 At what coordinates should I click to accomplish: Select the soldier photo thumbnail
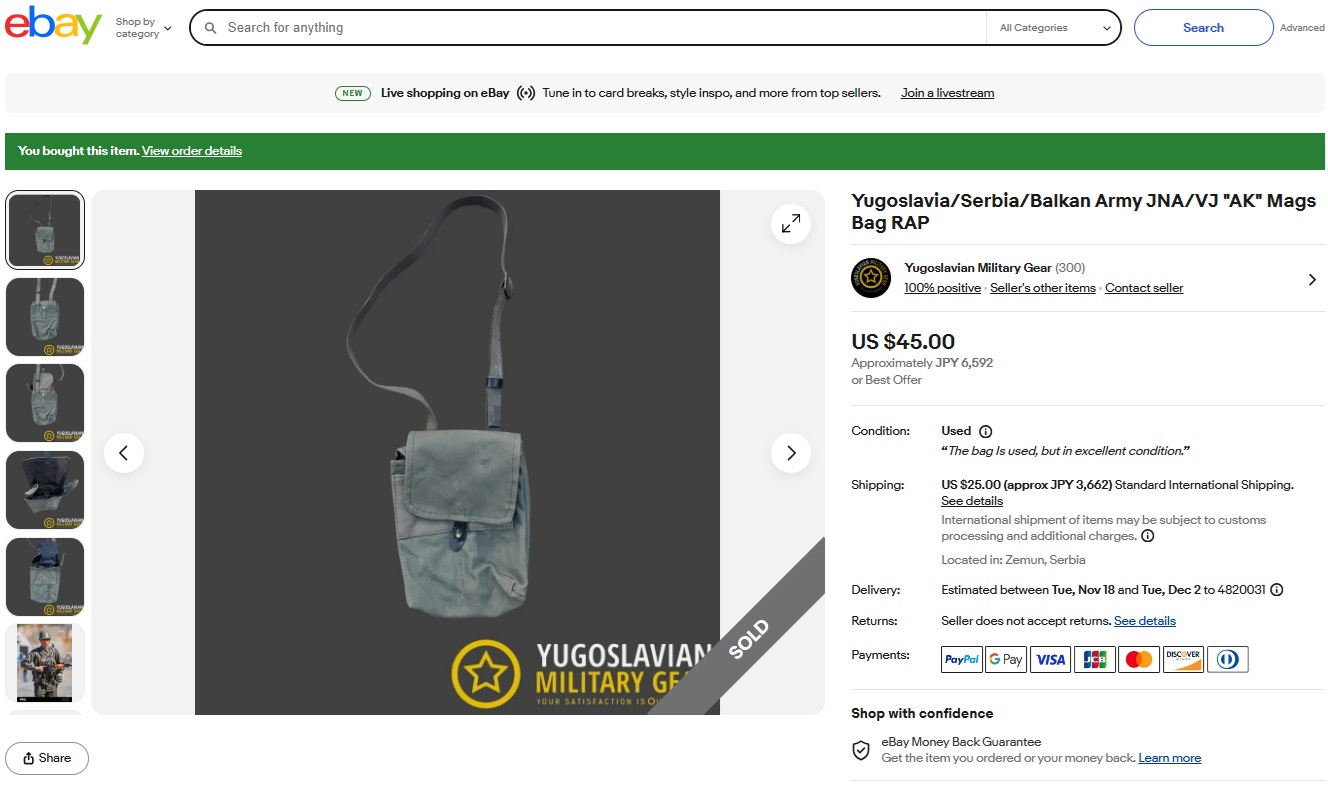pos(45,662)
